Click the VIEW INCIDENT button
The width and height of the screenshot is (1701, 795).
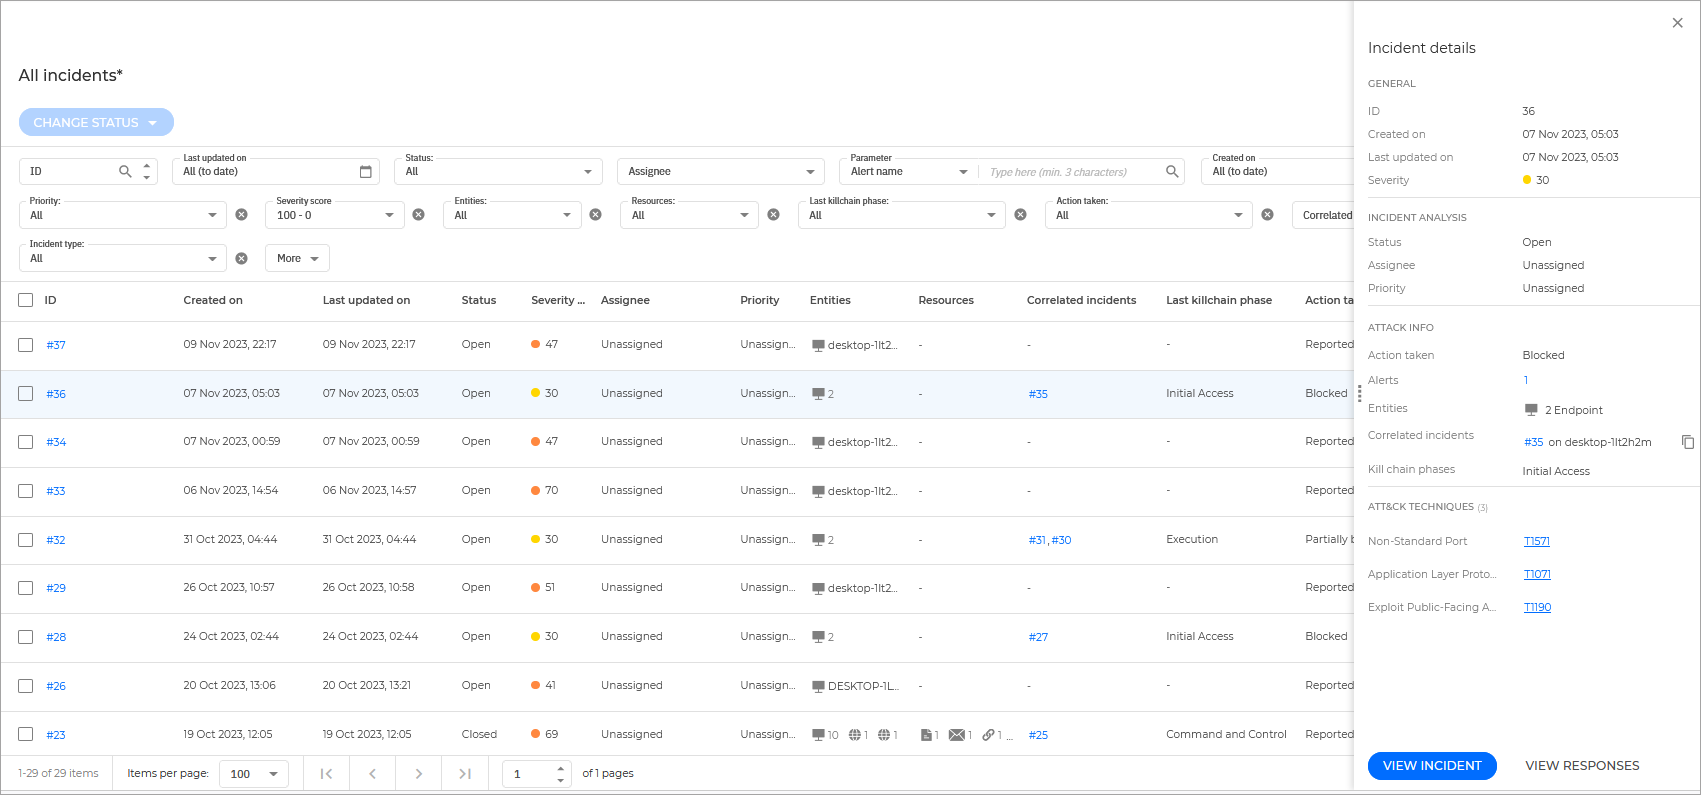pos(1431,766)
